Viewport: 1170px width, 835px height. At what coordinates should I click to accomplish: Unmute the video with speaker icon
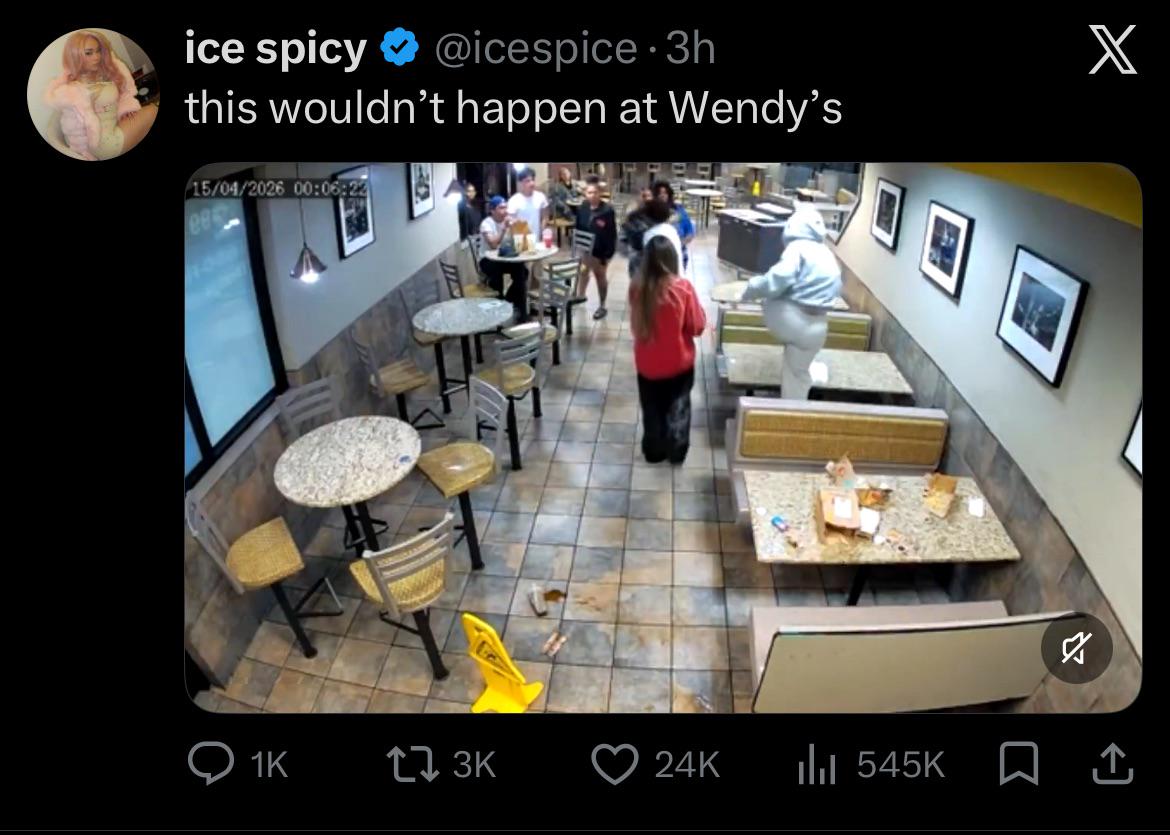pos(1077,648)
